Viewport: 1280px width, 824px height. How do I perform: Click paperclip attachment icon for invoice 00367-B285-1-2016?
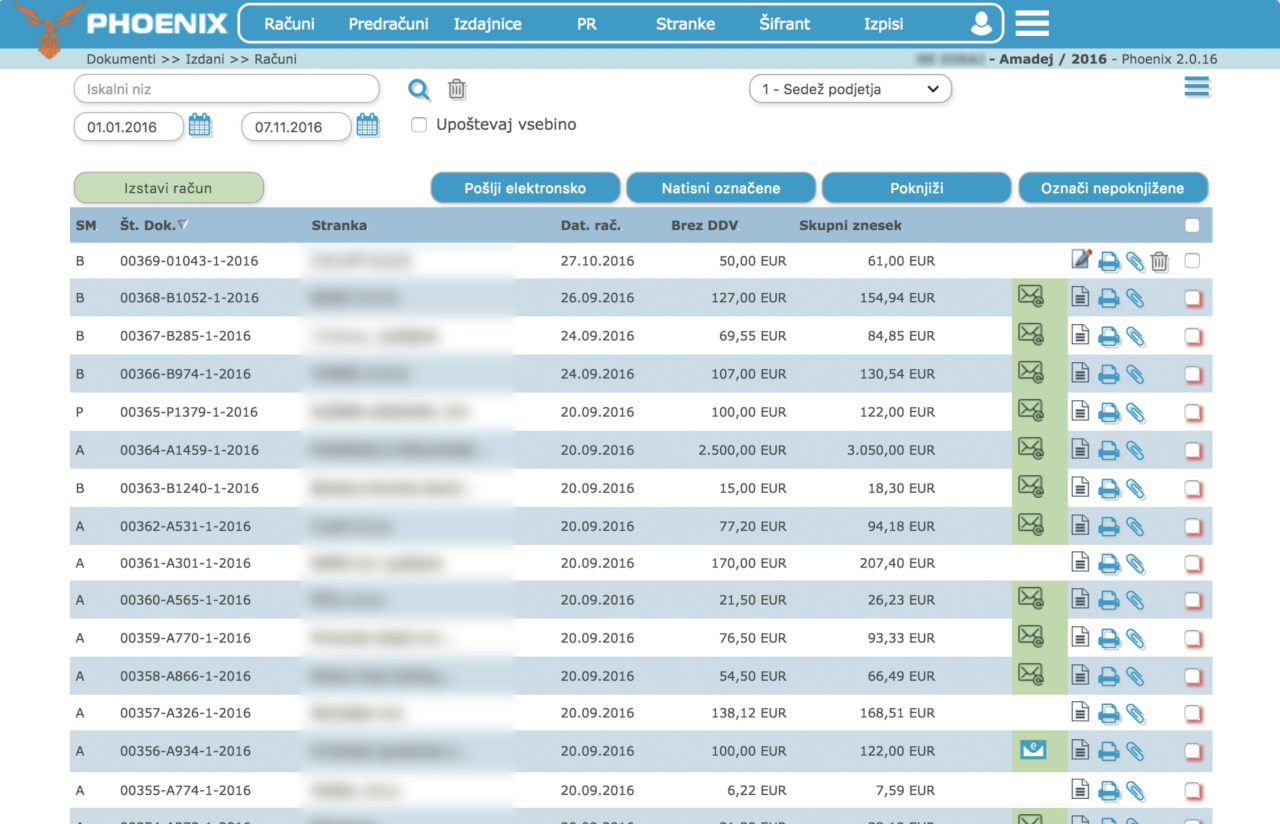pos(1135,336)
